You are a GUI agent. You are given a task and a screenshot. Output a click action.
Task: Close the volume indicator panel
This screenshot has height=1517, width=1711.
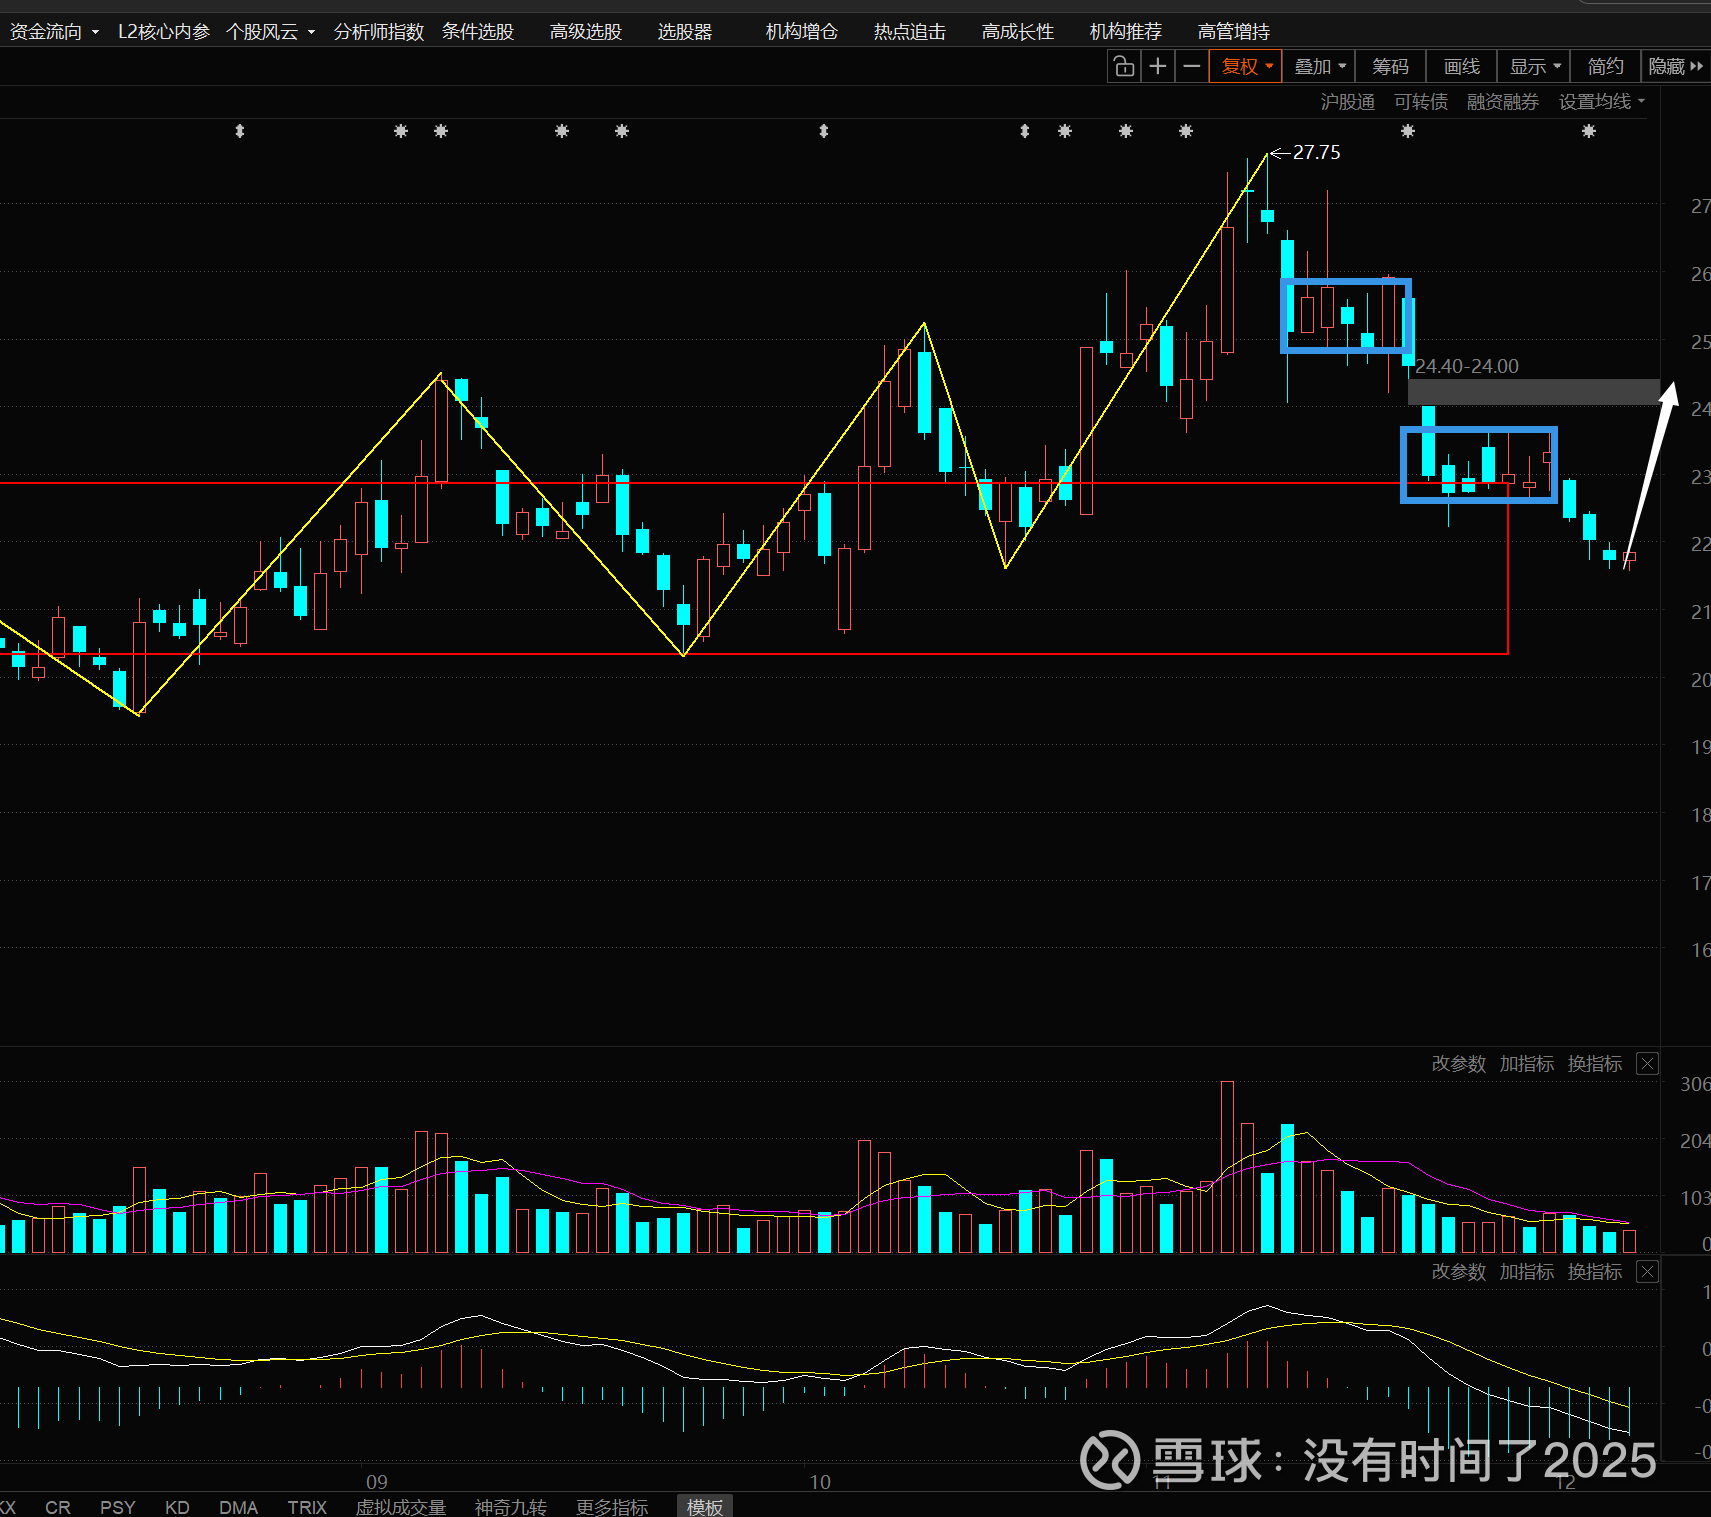[x=1647, y=1064]
